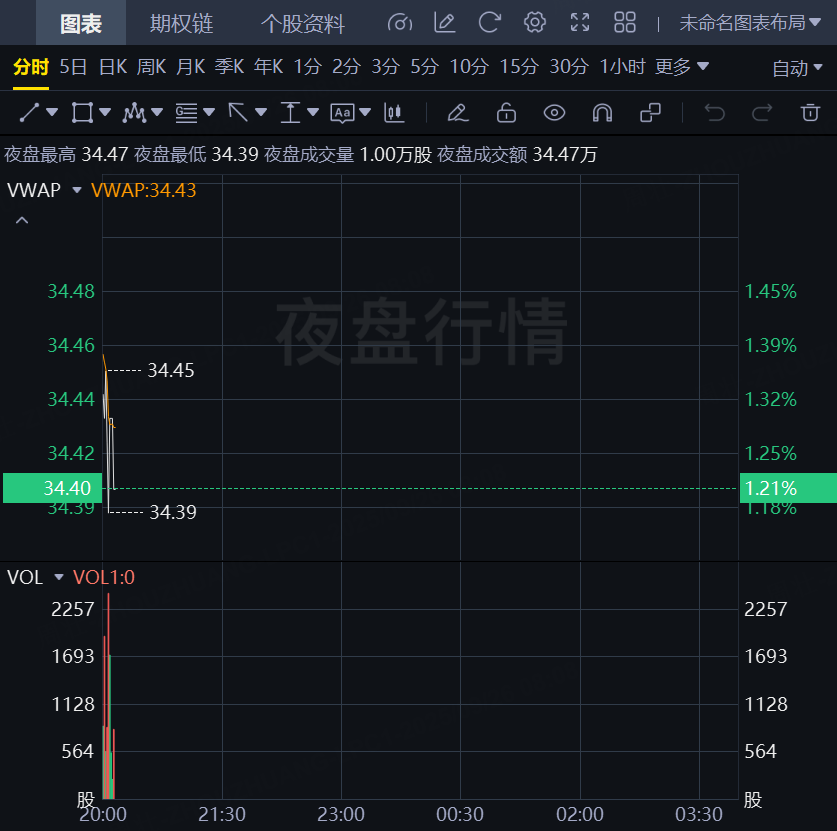Image resolution: width=837 pixels, height=831 pixels.
Task: Toggle drawings visibility with eye icon
Action: 554,112
